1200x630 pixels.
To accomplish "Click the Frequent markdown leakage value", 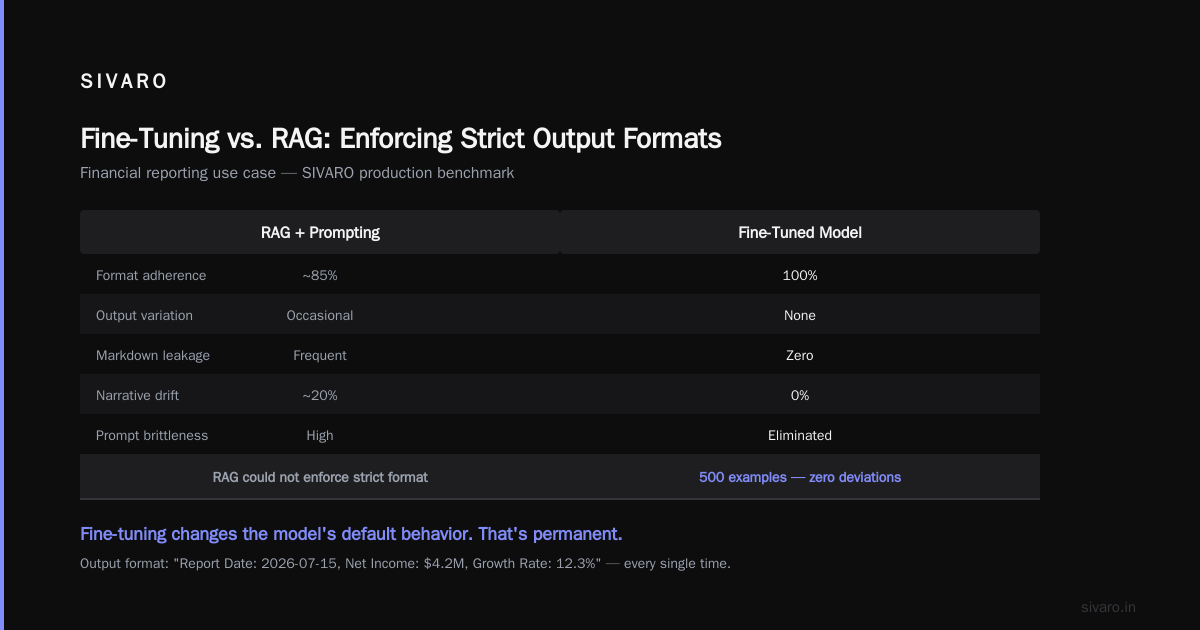I will pos(320,355).
